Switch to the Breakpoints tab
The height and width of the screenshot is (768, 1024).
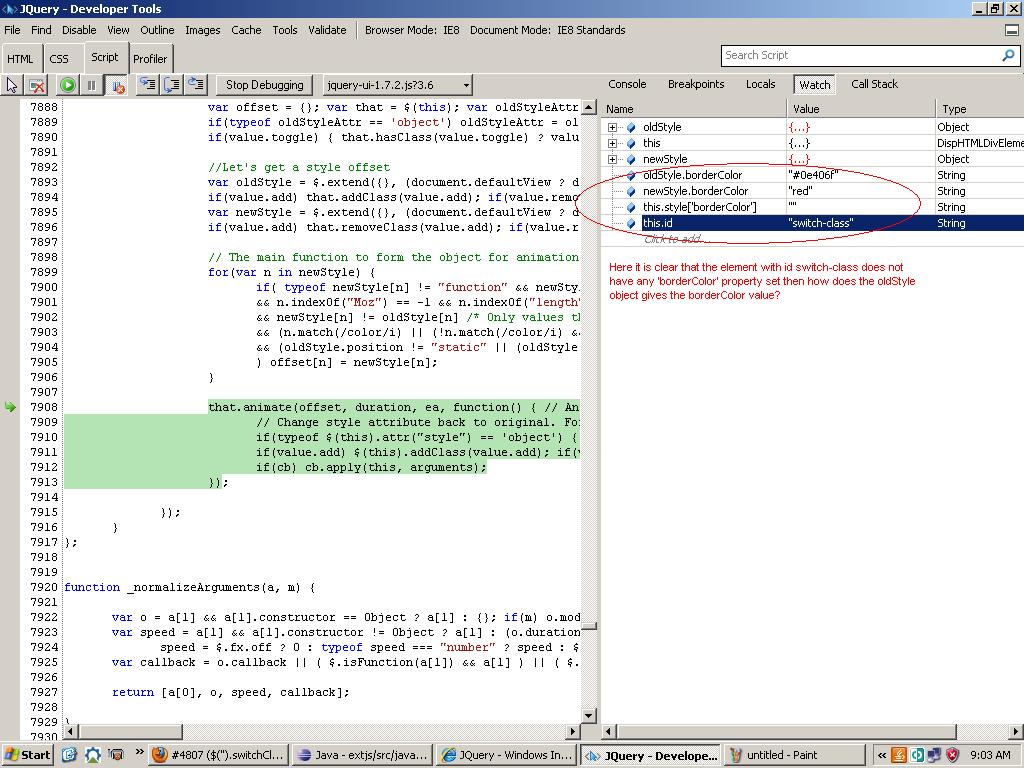coord(696,85)
